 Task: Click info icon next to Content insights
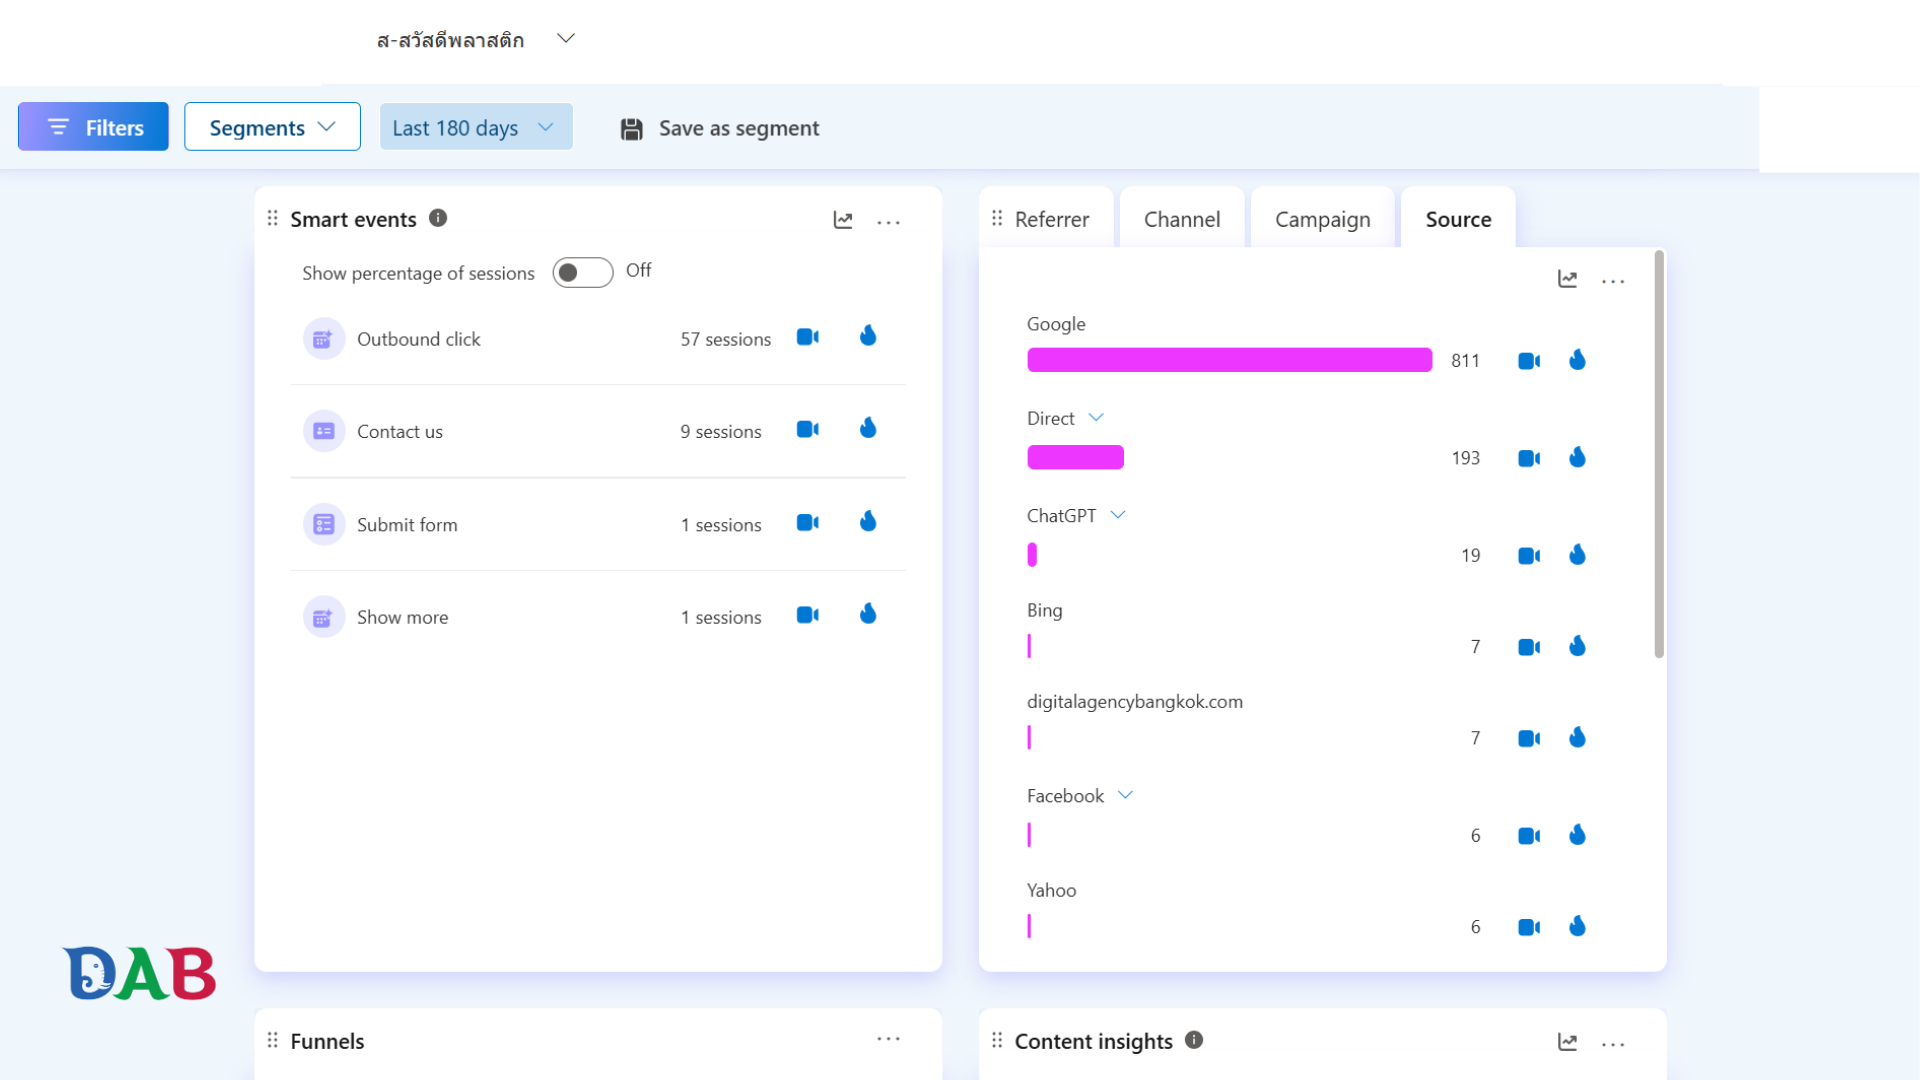1194,1040
